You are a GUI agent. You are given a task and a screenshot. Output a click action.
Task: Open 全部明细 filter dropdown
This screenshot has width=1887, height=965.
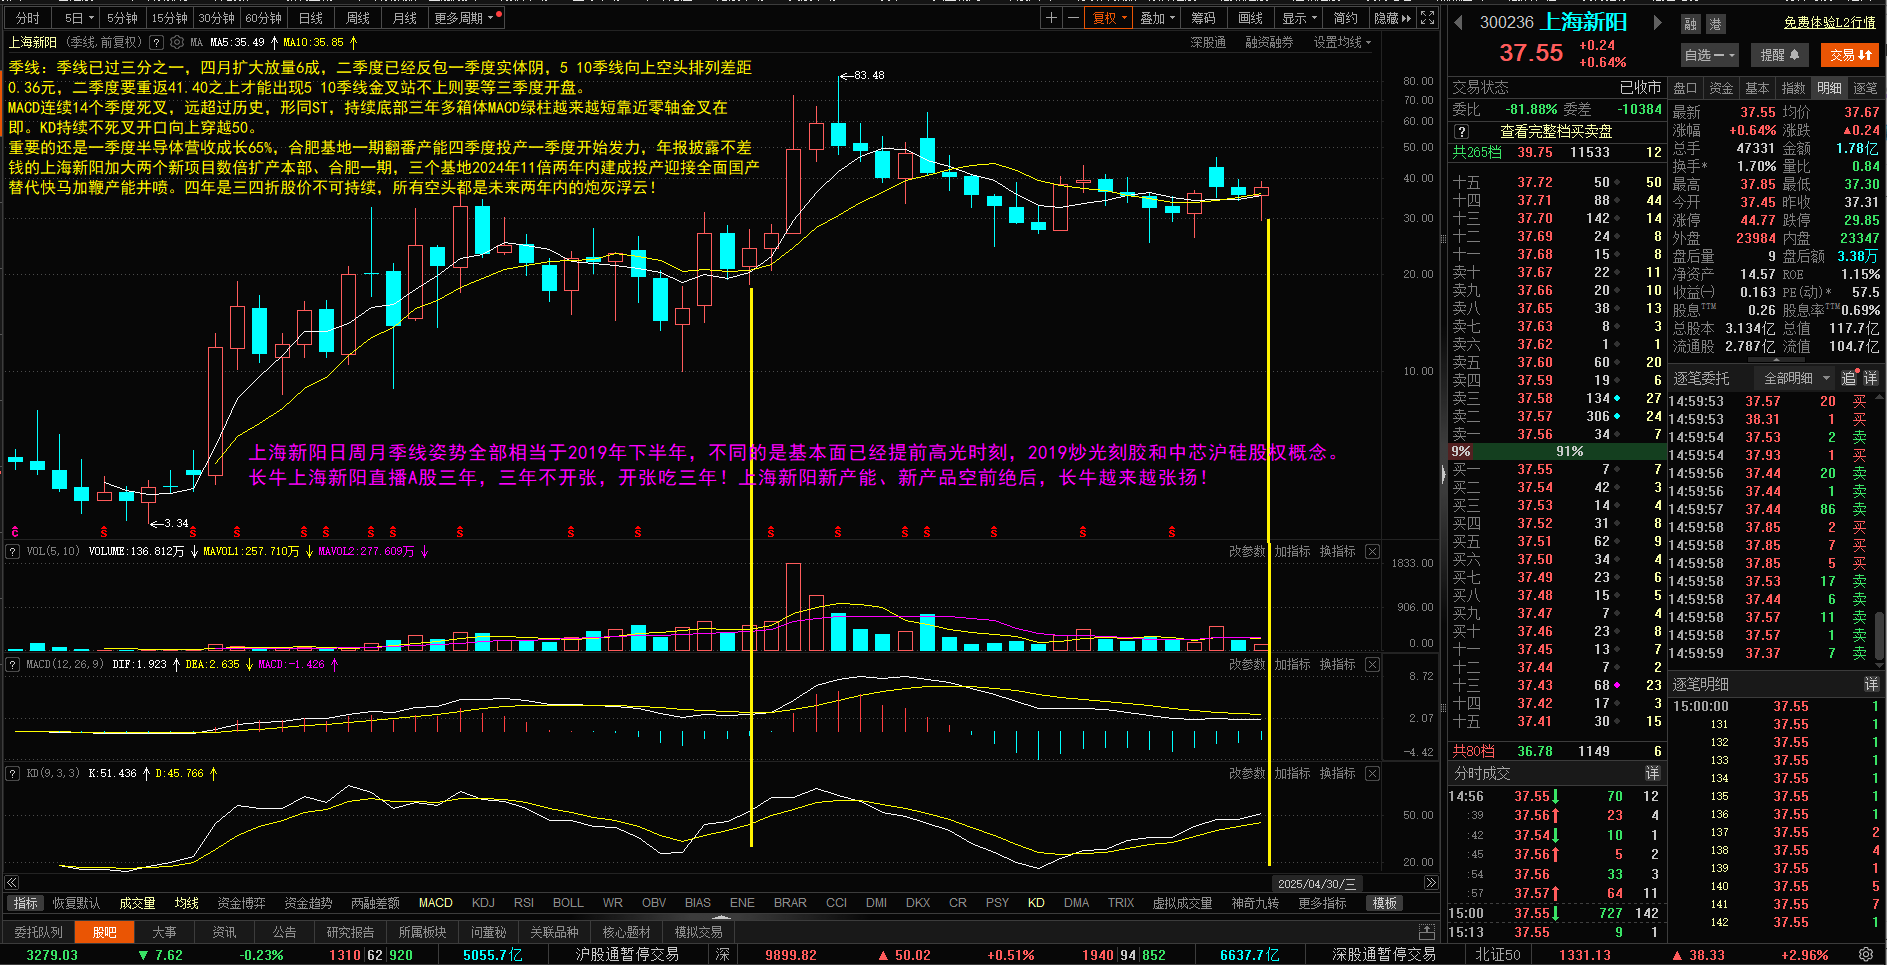tap(1796, 379)
